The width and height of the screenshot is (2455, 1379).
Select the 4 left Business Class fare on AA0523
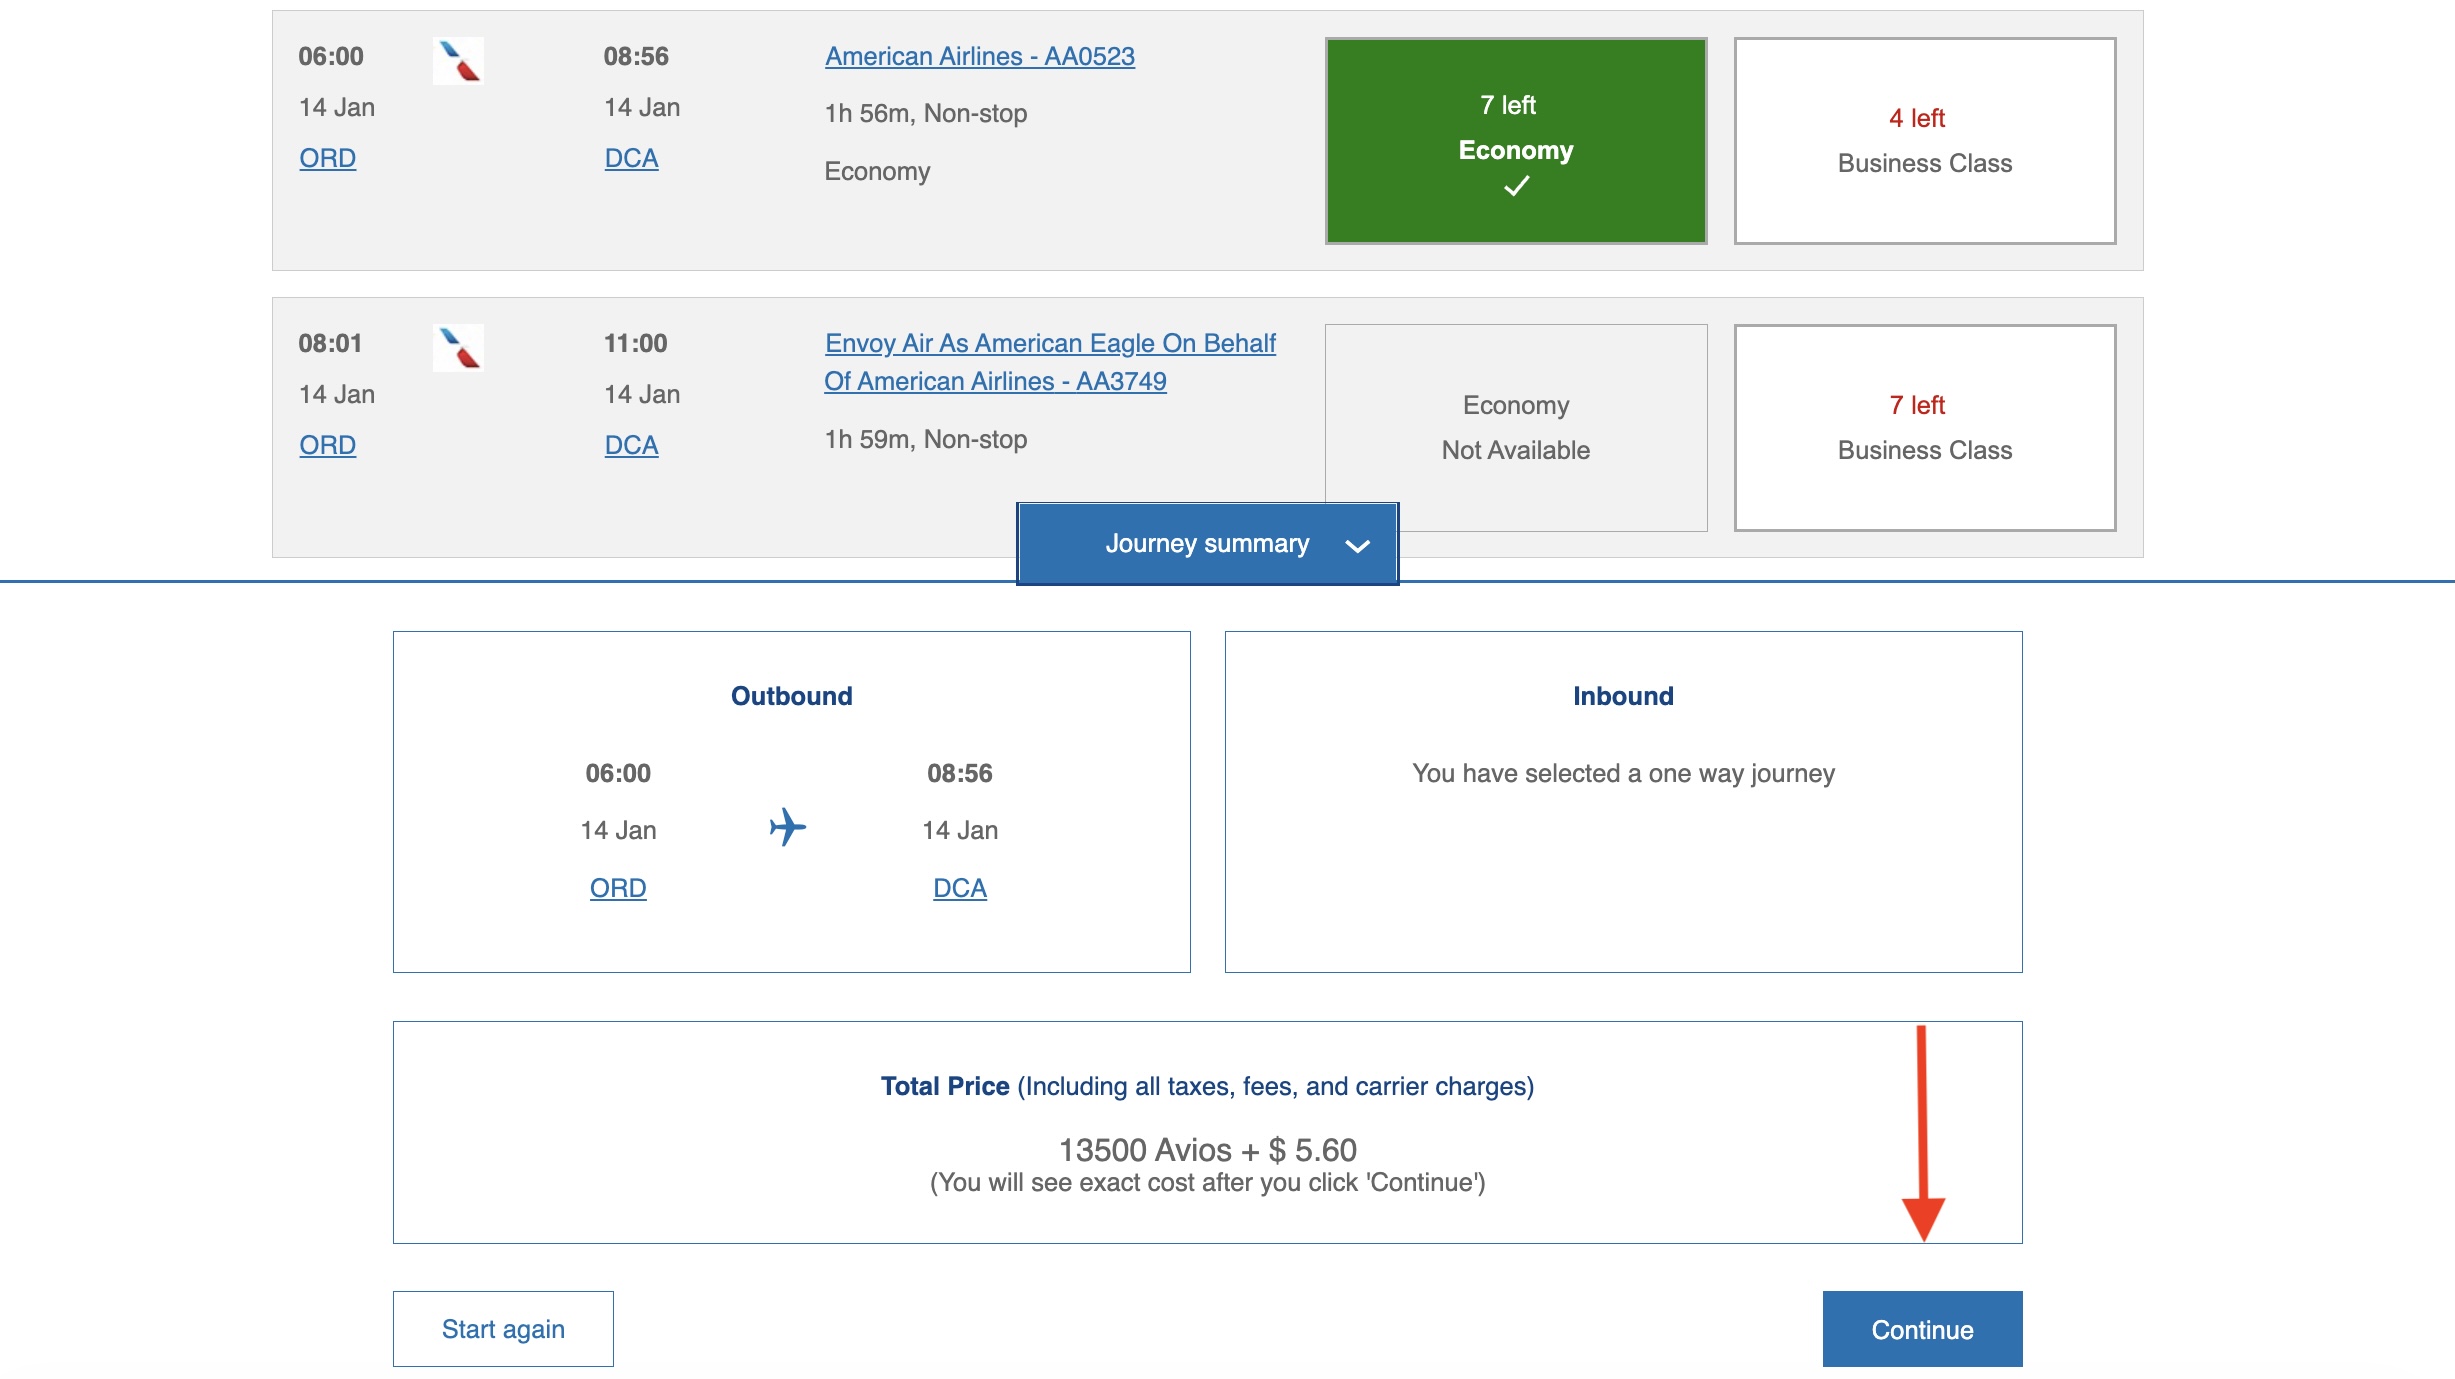[x=1925, y=141]
